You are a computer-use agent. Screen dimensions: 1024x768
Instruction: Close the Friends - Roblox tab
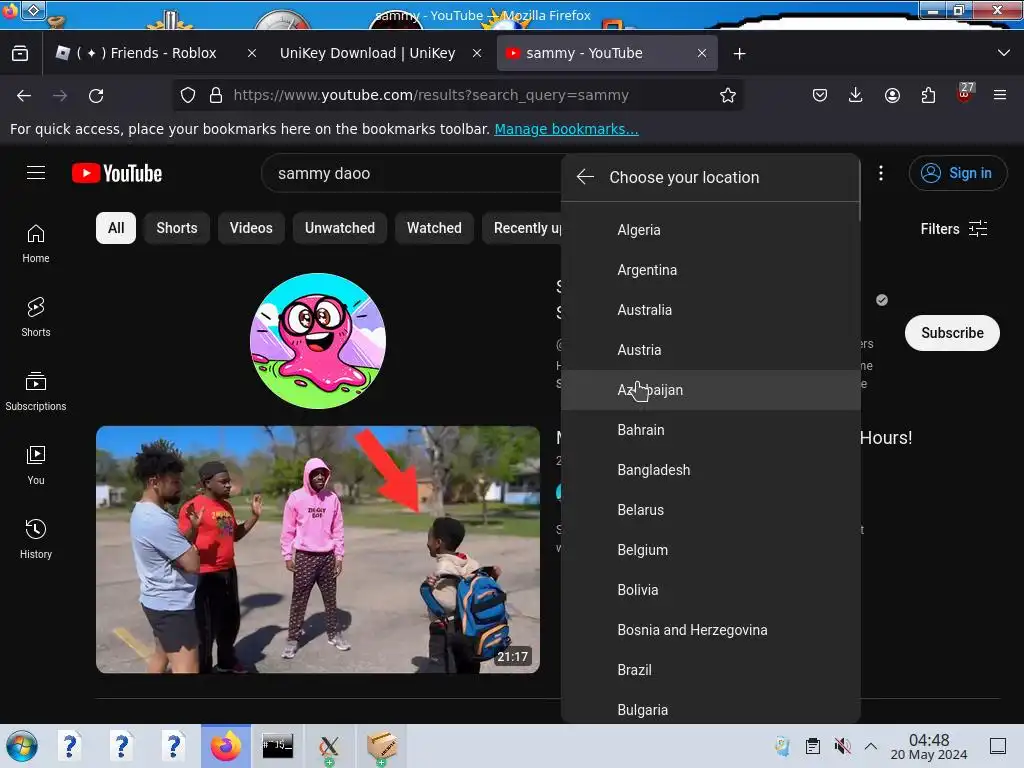coord(252,54)
